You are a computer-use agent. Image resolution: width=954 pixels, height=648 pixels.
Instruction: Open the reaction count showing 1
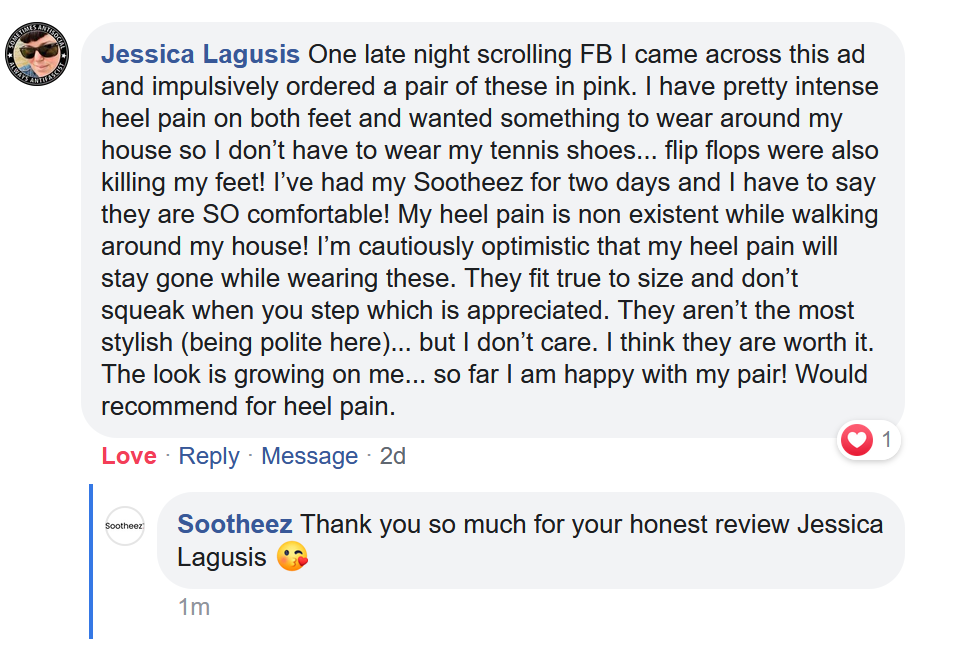click(886, 440)
